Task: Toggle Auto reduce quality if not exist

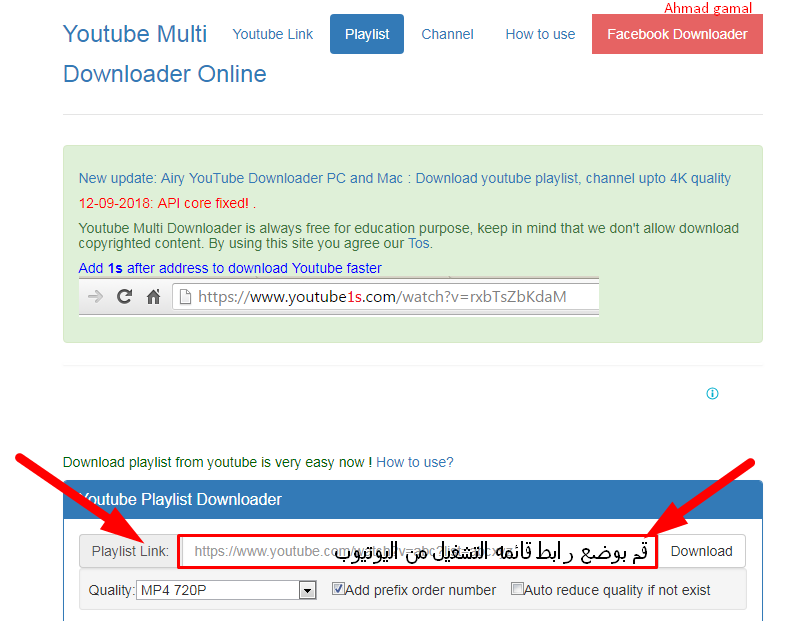Action: click(517, 589)
